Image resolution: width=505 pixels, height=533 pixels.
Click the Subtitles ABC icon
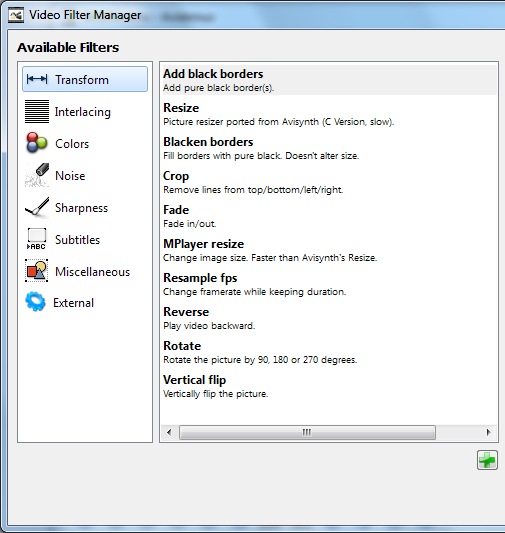(x=37, y=239)
